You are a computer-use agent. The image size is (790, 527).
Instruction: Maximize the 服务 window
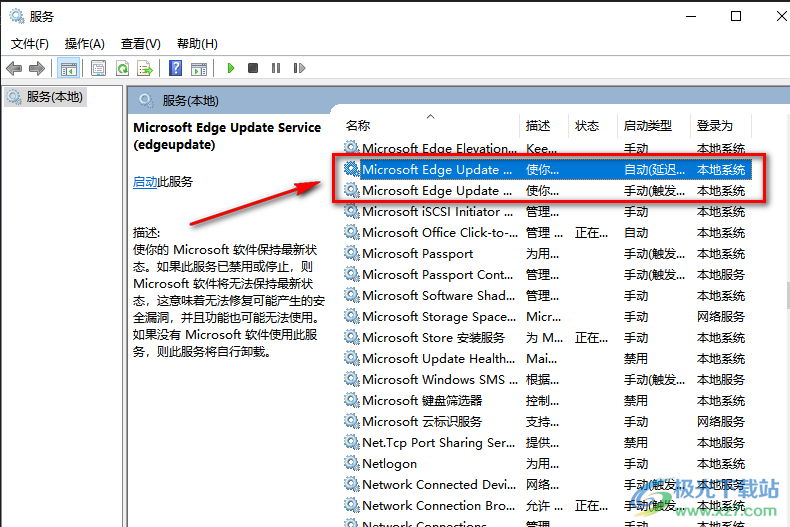[736, 16]
